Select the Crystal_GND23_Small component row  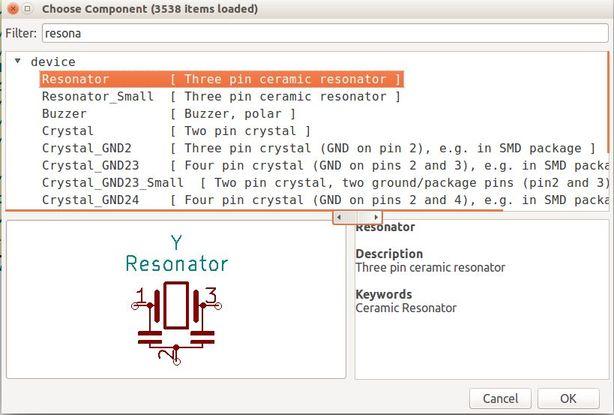point(324,182)
